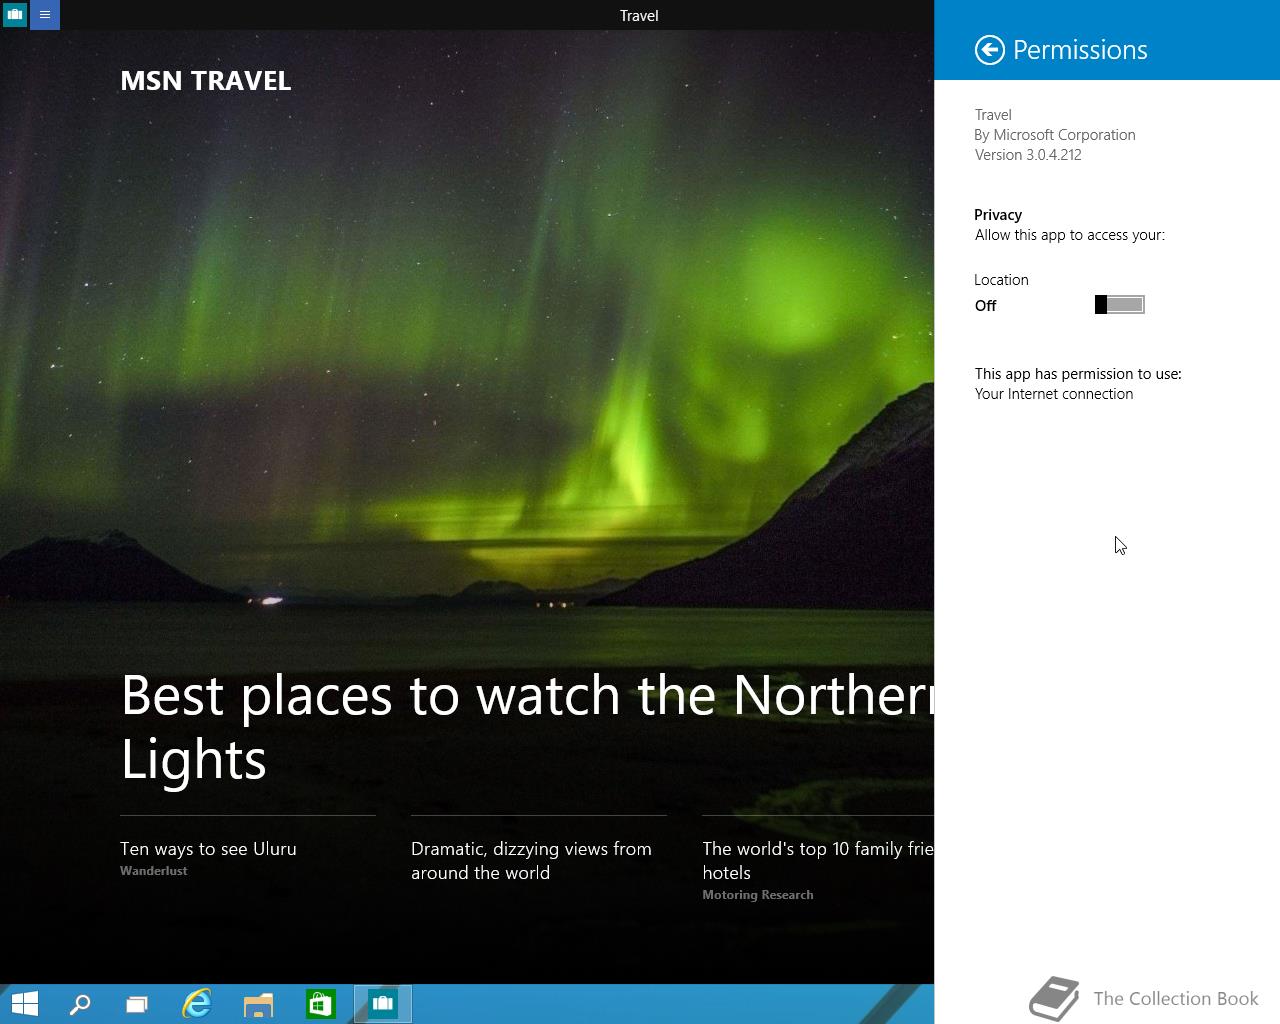This screenshot has height=1024, width=1280.
Task: Open world's top 10 family friendly hotels article
Action: tap(818, 861)
